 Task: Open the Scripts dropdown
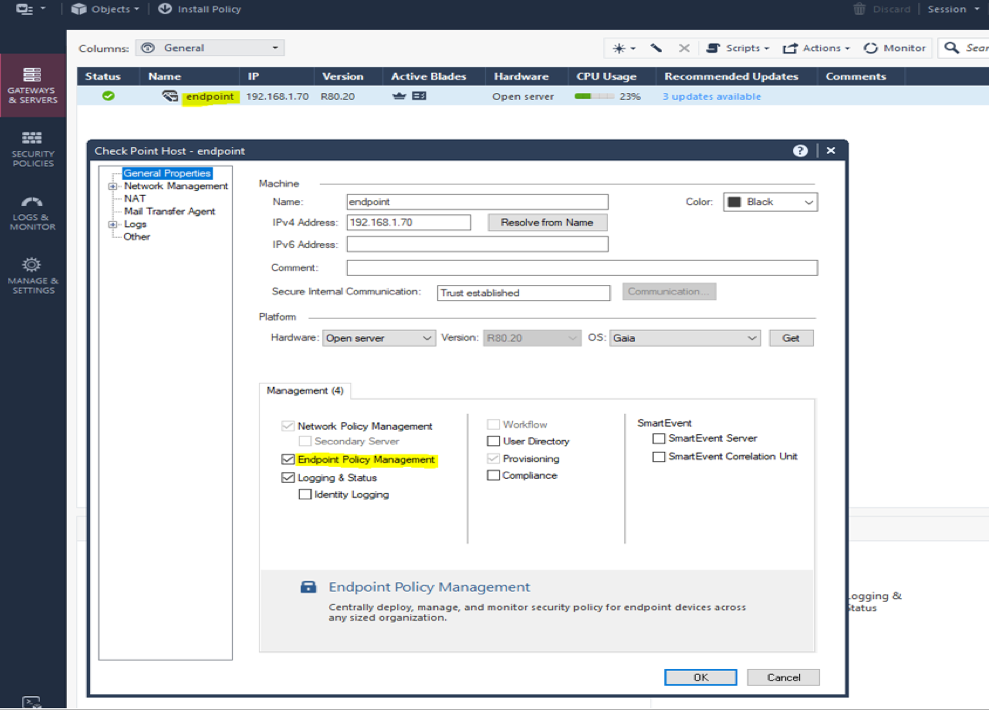pyautogui.click(x=738, y=48)
